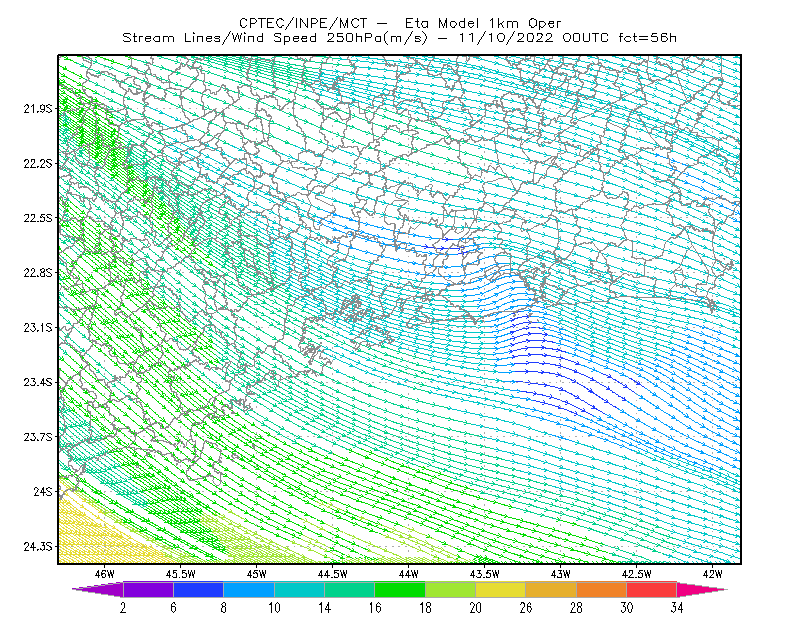
Task: Click the 21.9S latitude axis label
Action: coord(38,109)
